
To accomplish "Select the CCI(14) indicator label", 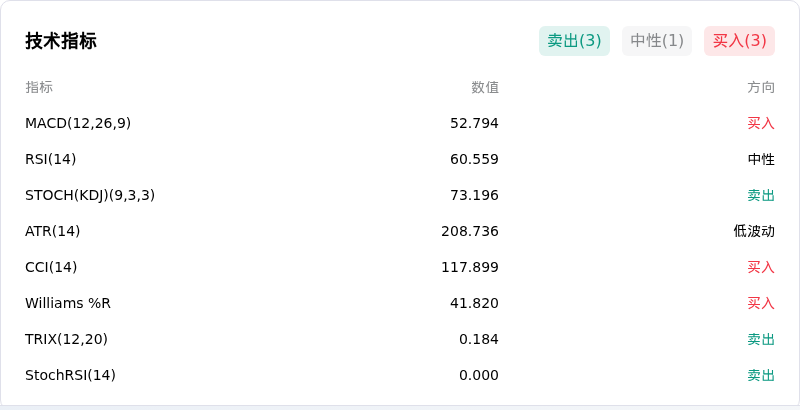I will point(51,267).
